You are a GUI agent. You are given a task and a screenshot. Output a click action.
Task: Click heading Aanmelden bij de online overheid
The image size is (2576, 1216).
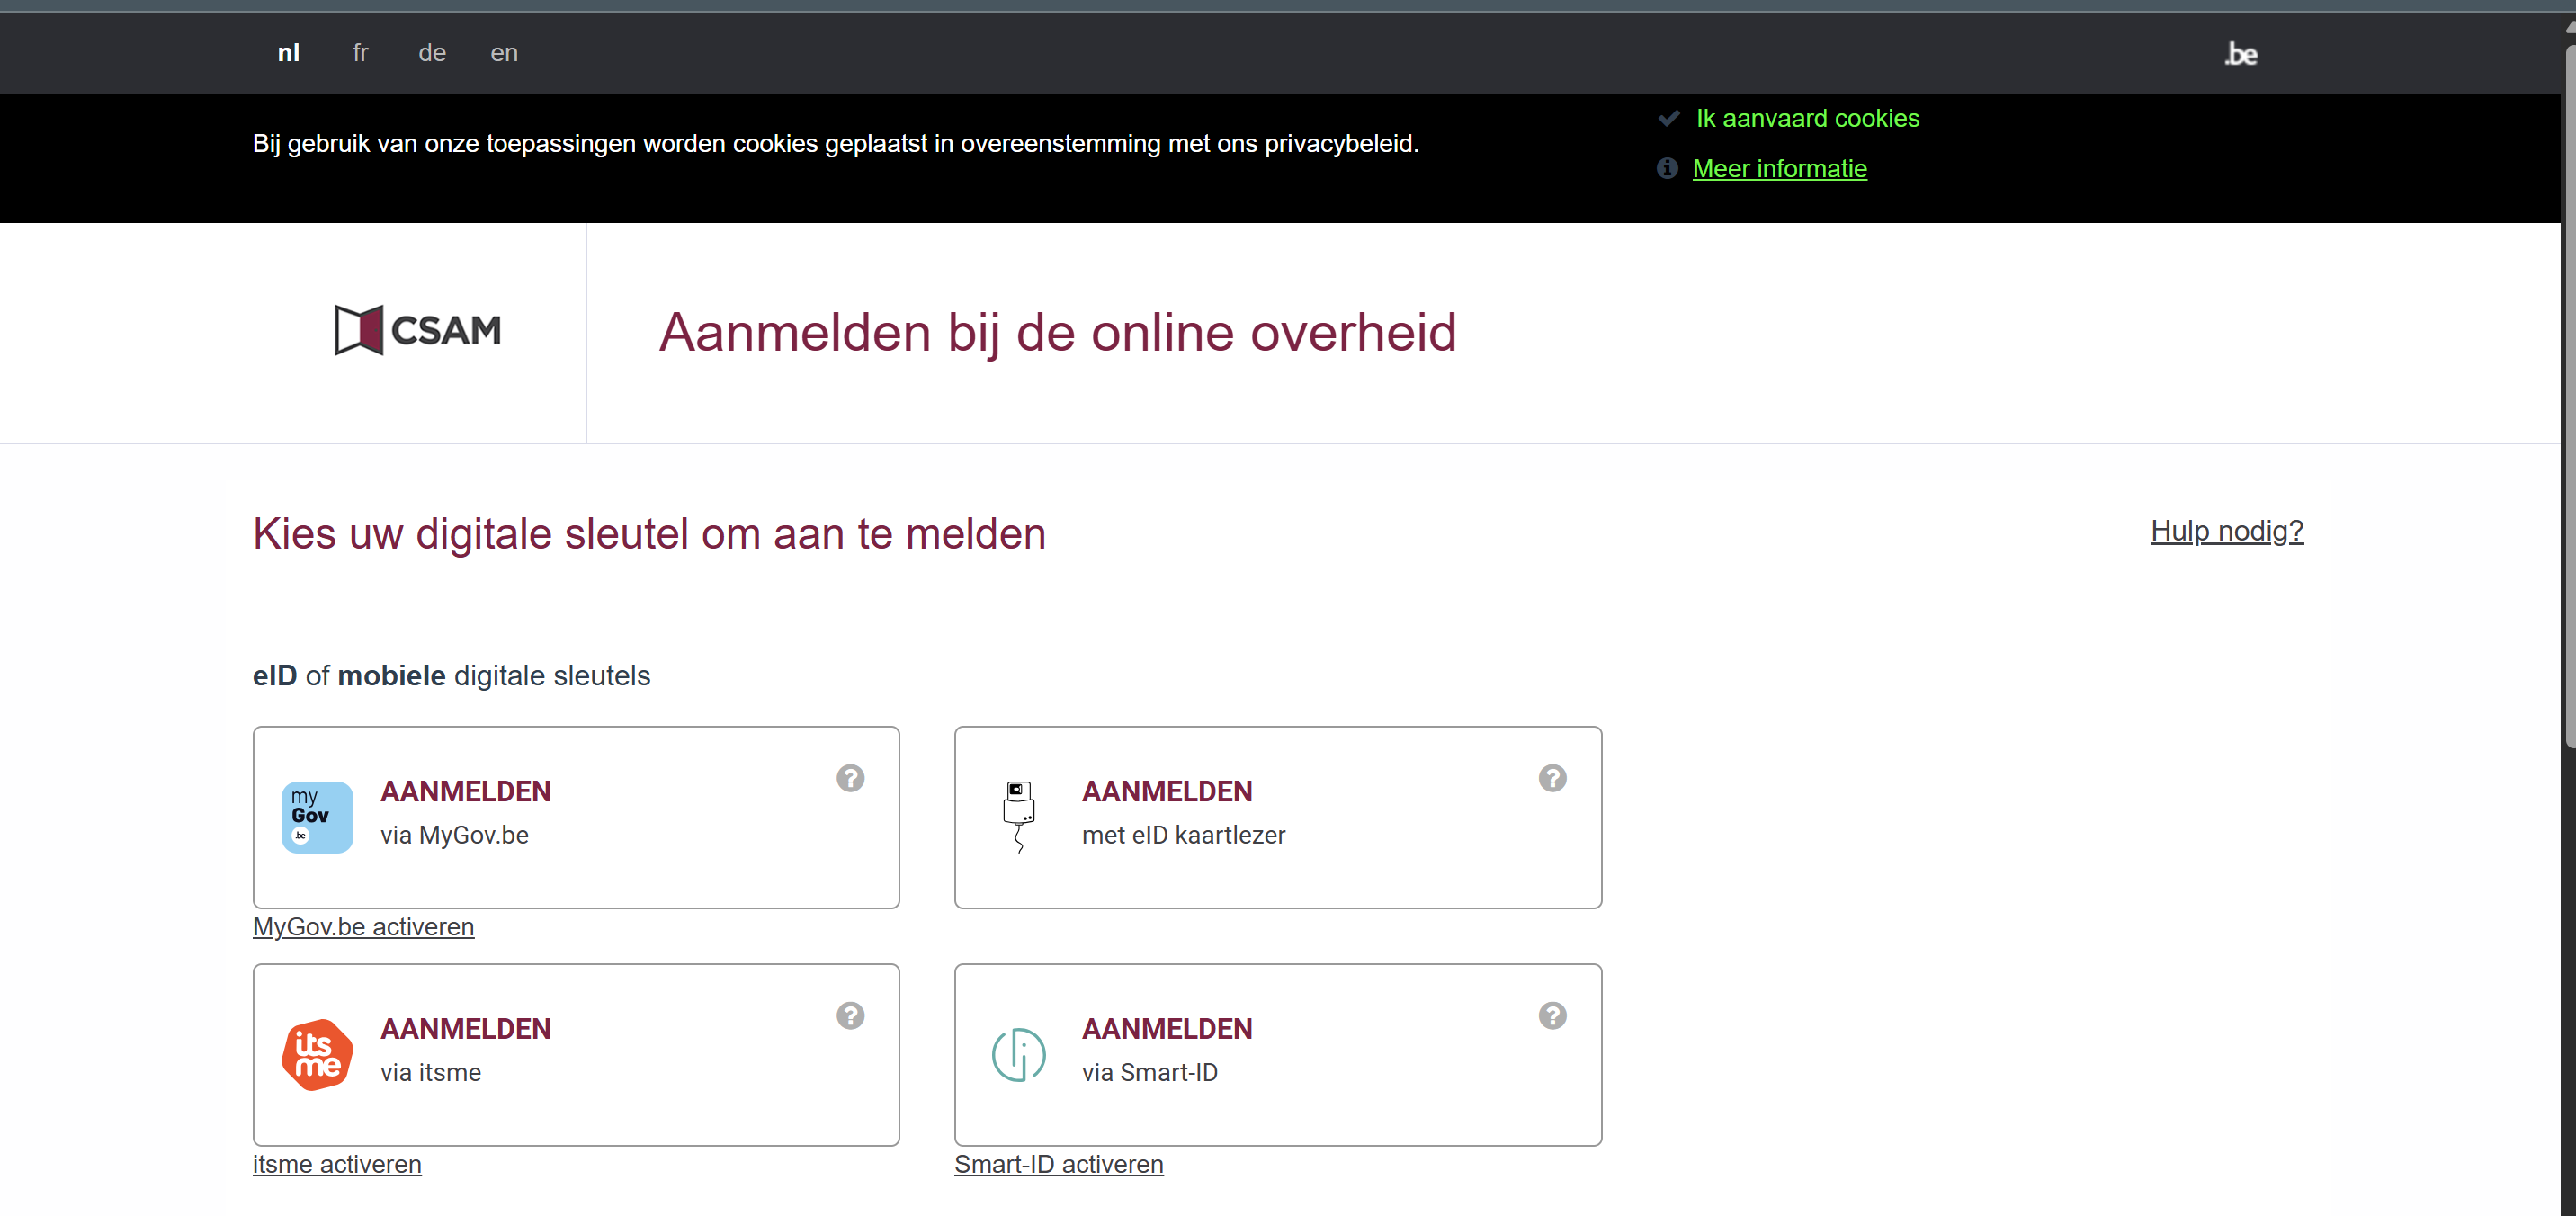pyautogui.click(x=1057, y=332)
